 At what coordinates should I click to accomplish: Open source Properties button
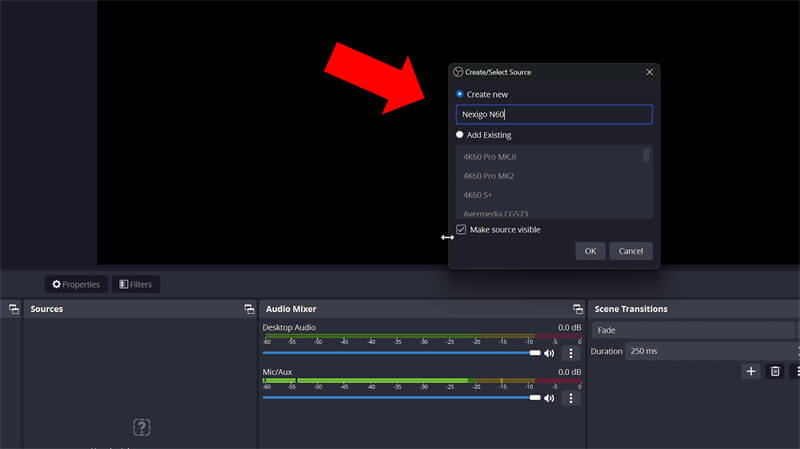point(76,284)
